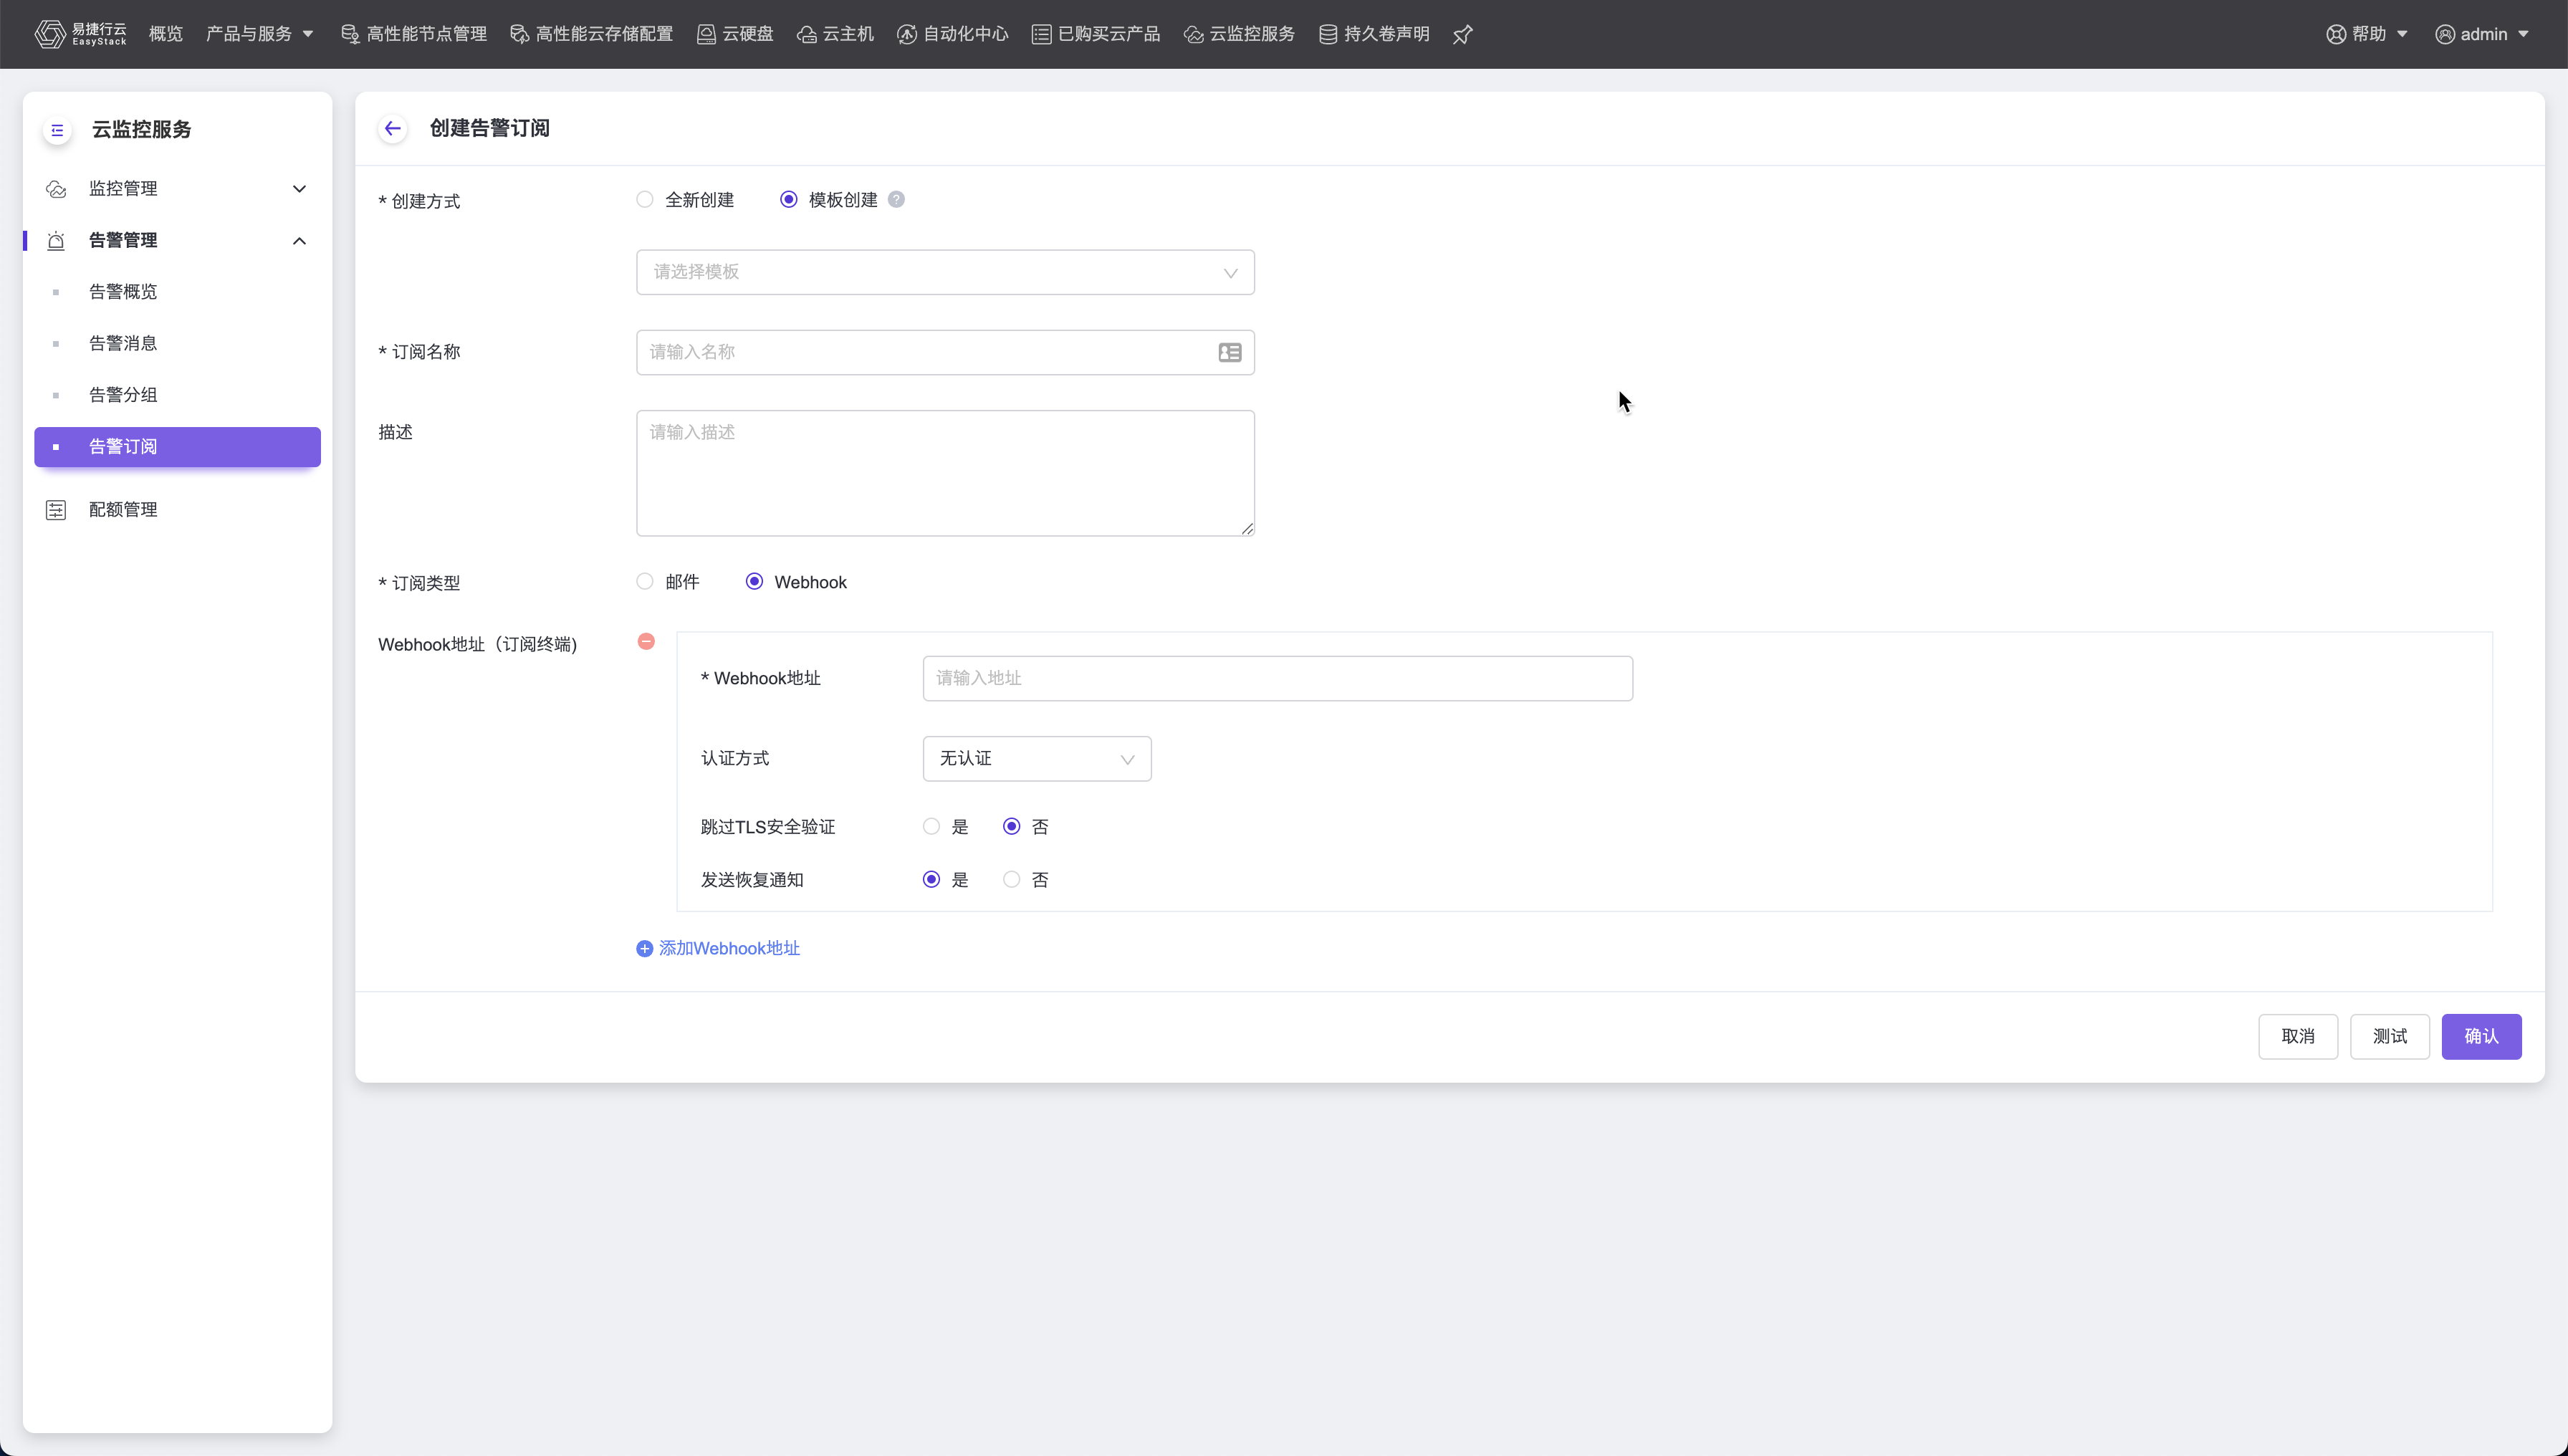Image resolution: width=2568 pixels, height=1456 pixels.
Task: Select the 全新创建 radio option
Action: [645, 199]
